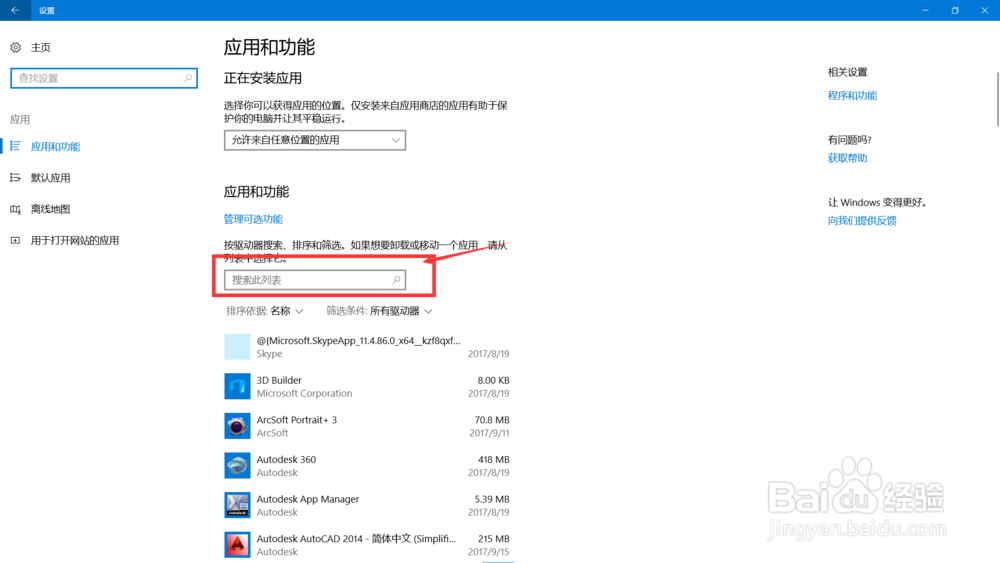Screen dimensions: 1000x563
Task: Click magnifier in app list search box
Action: point(396,279)
